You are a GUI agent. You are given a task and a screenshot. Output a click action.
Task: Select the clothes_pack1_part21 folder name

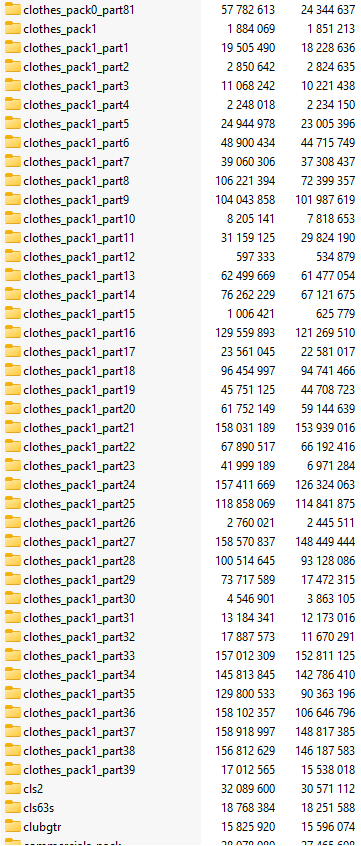point(79,428)
